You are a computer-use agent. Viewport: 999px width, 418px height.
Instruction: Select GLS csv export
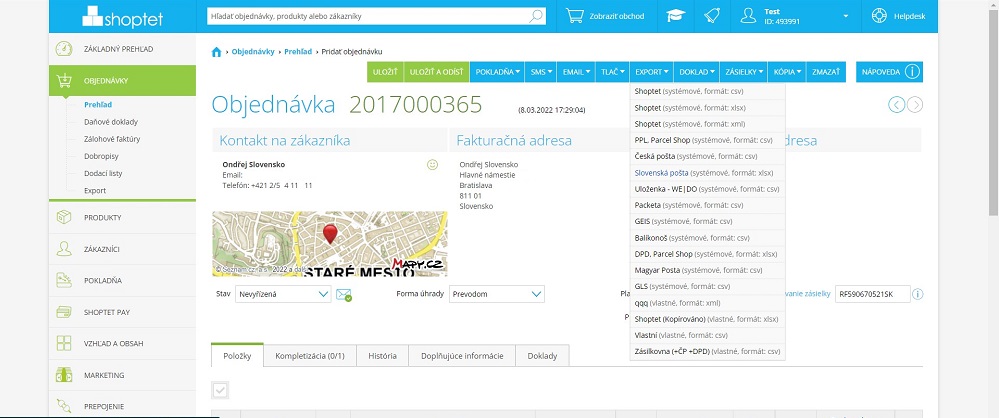click(x=707, y=286)
